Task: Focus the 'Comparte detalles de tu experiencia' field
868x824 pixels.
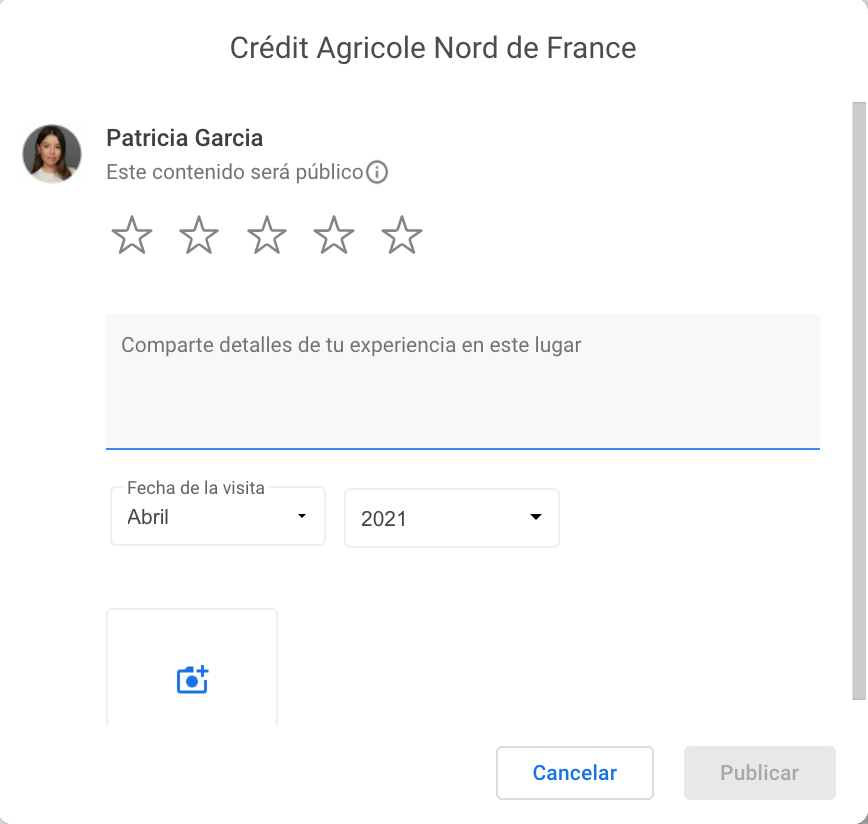Action: click(x=463, y=381)
